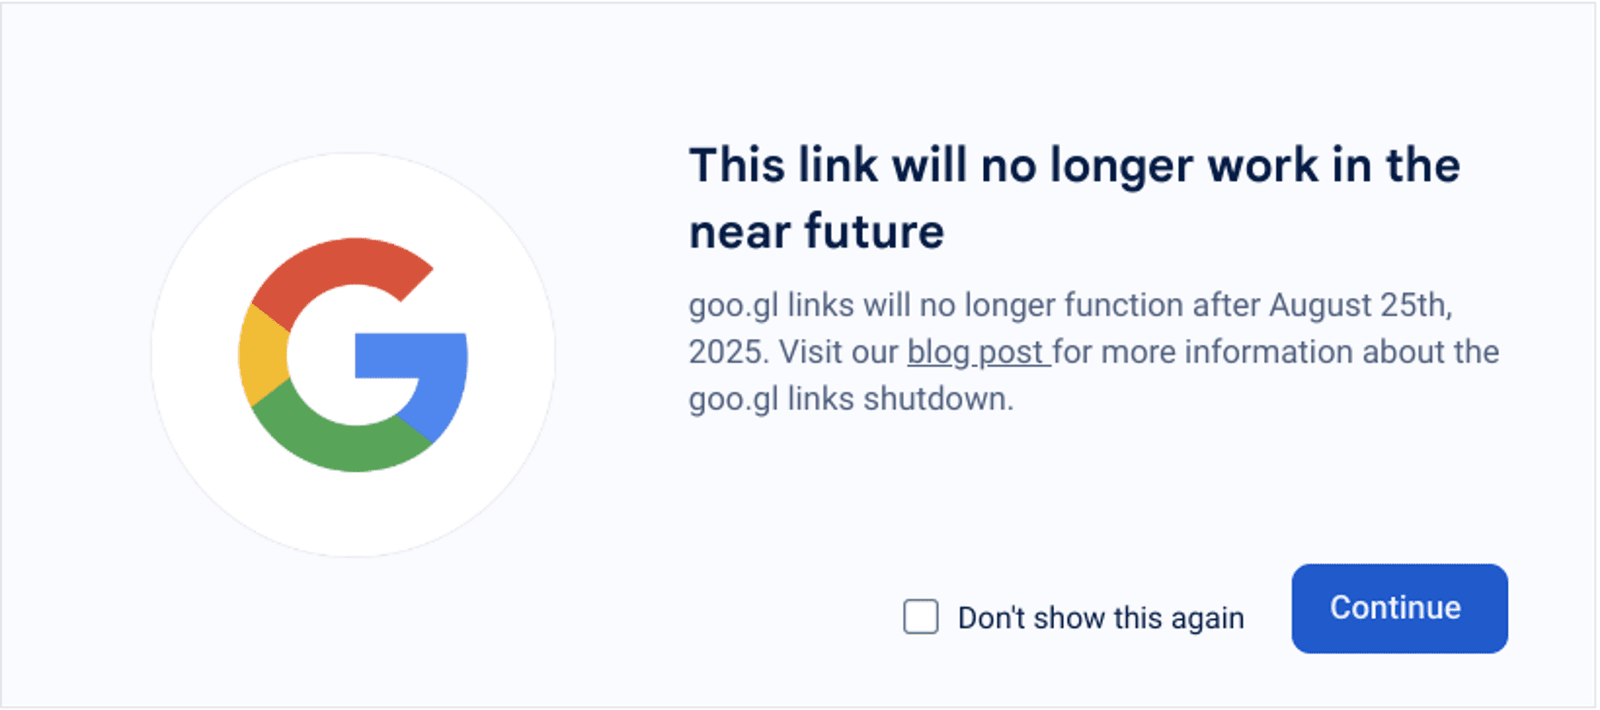Enable the "Don't show this again" checkbox
1600x710 pixels.
click(920, 617)
